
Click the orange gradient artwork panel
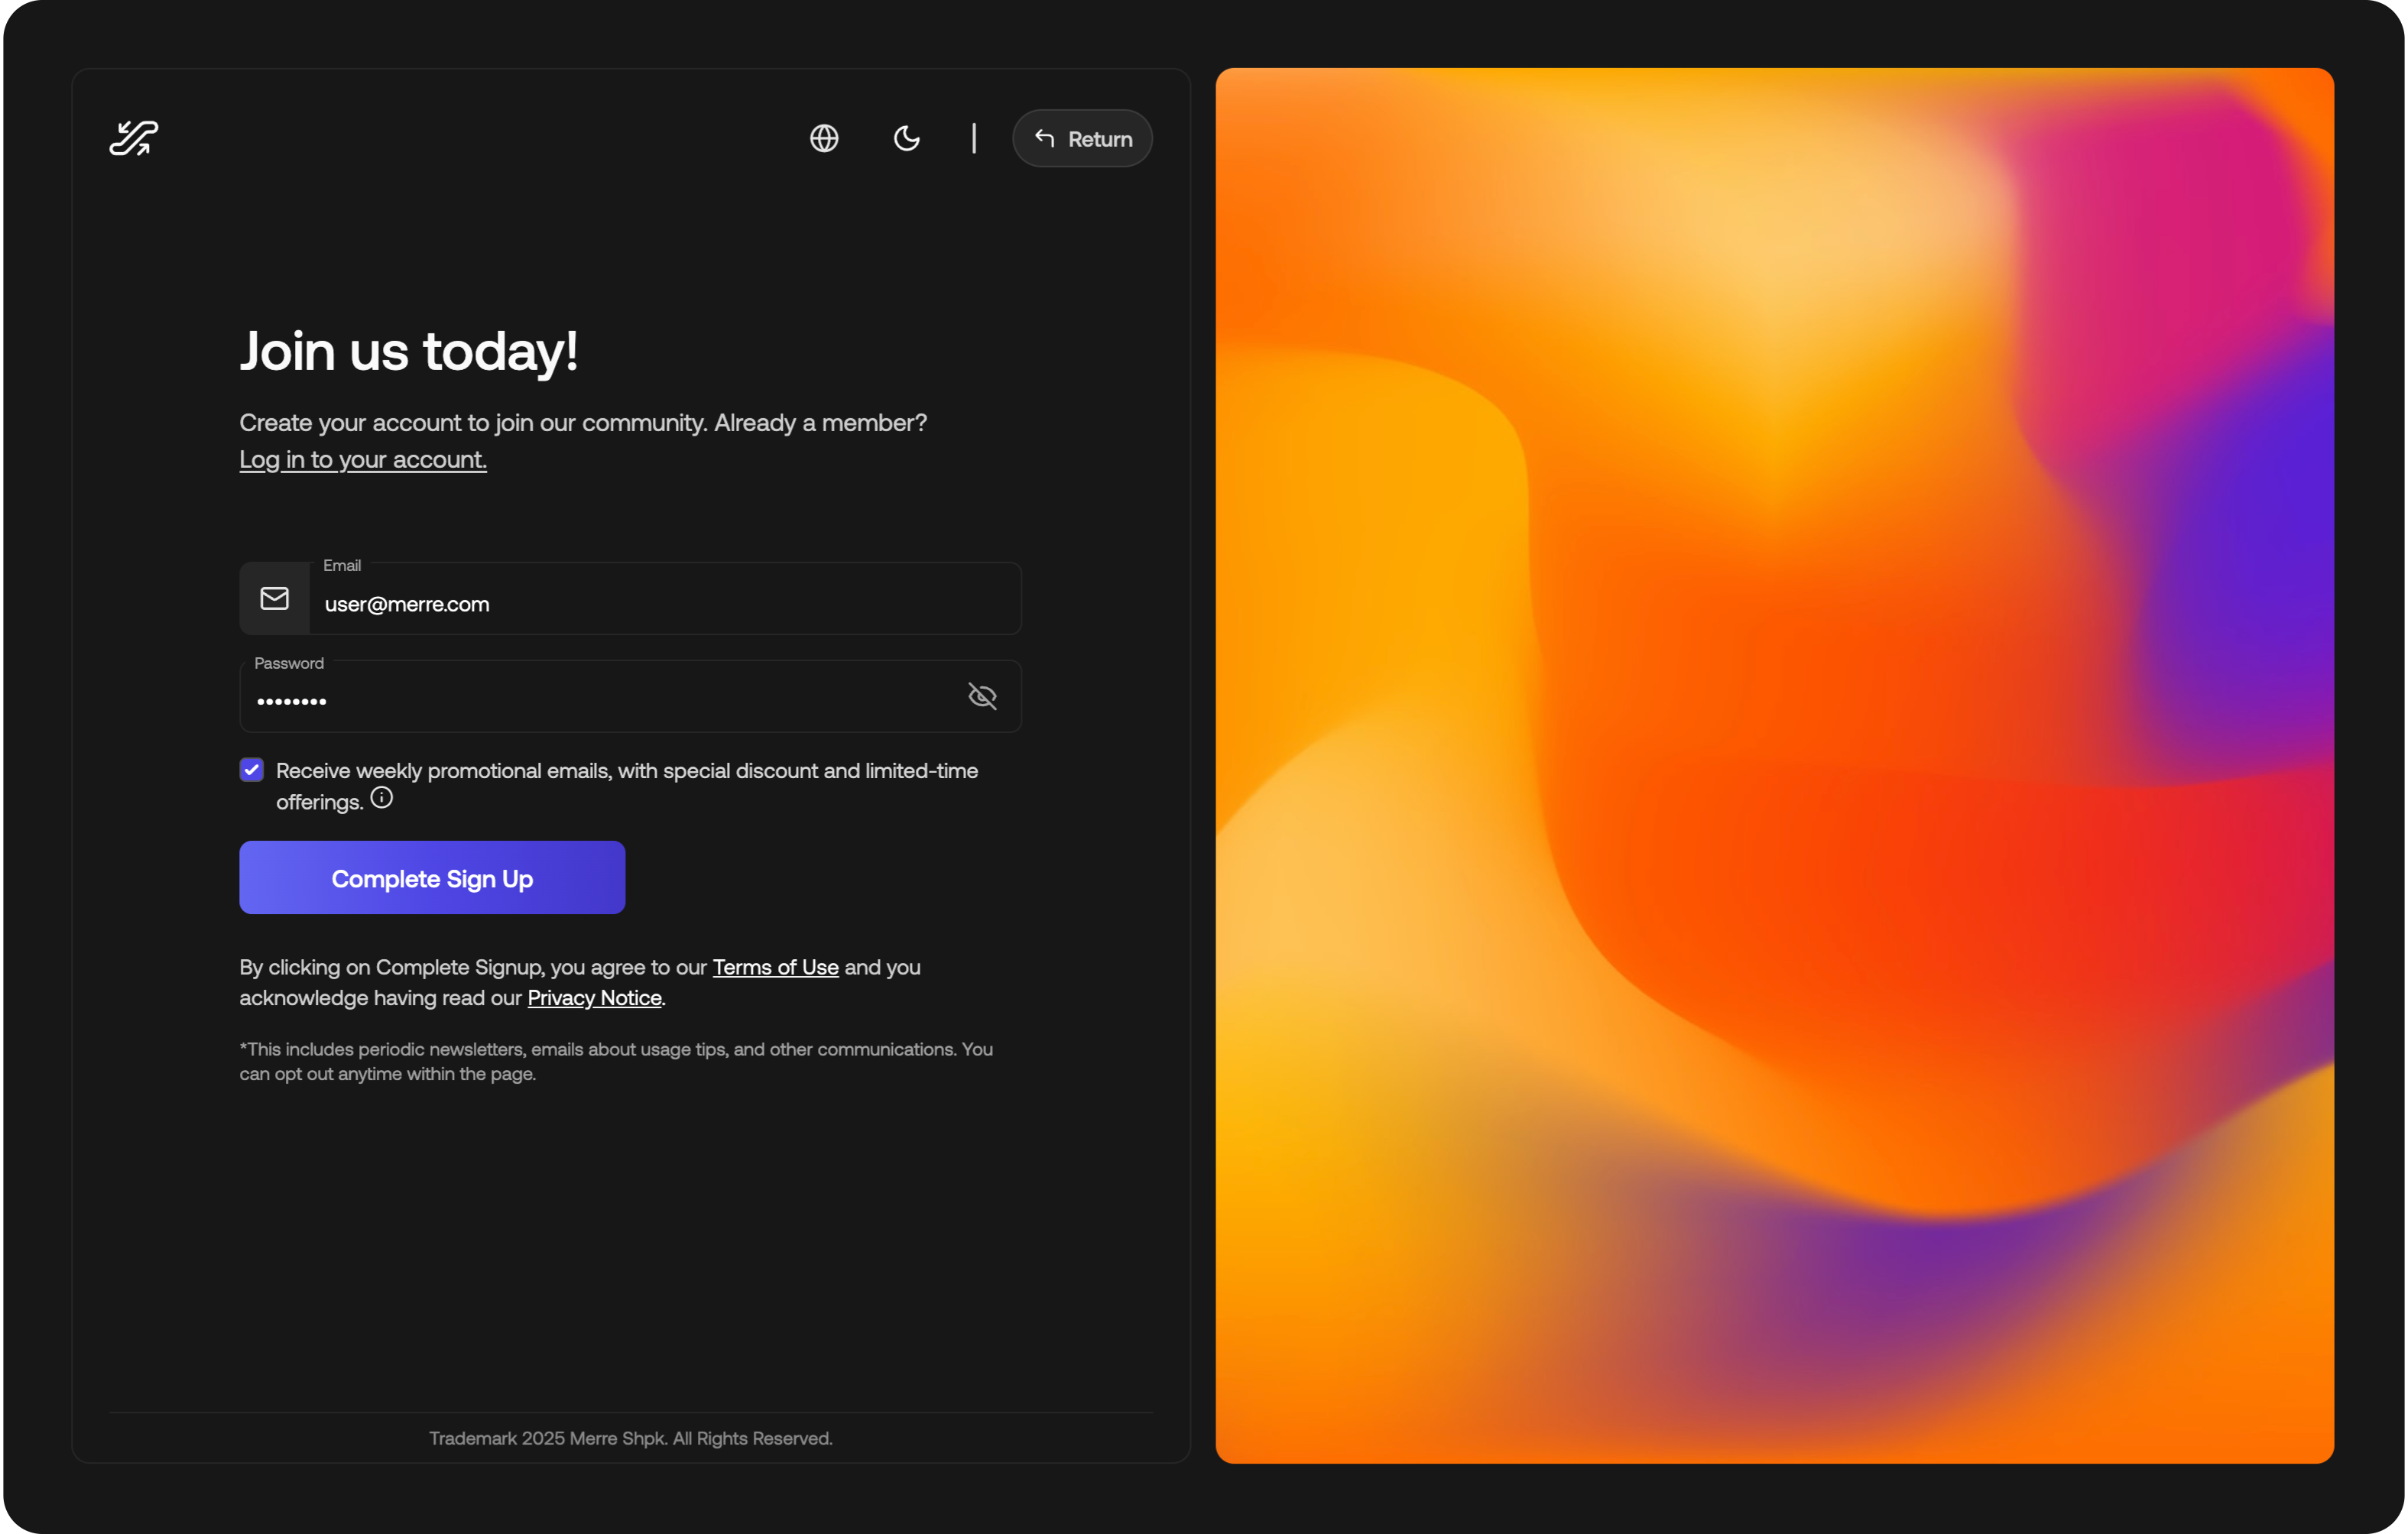point(1774,765)
